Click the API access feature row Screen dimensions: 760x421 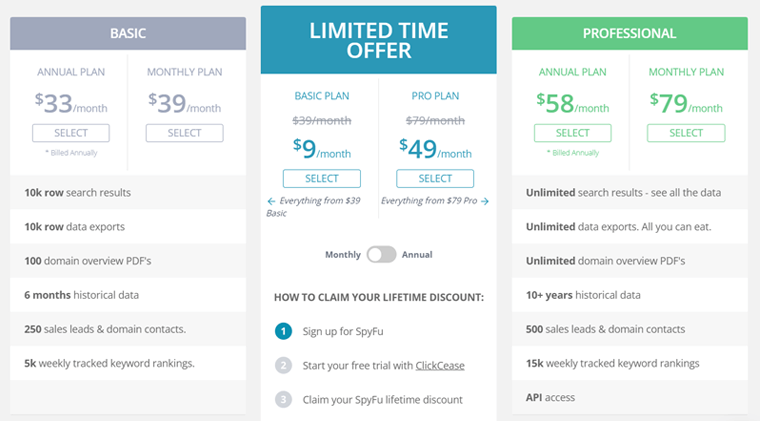coord(630,397)
